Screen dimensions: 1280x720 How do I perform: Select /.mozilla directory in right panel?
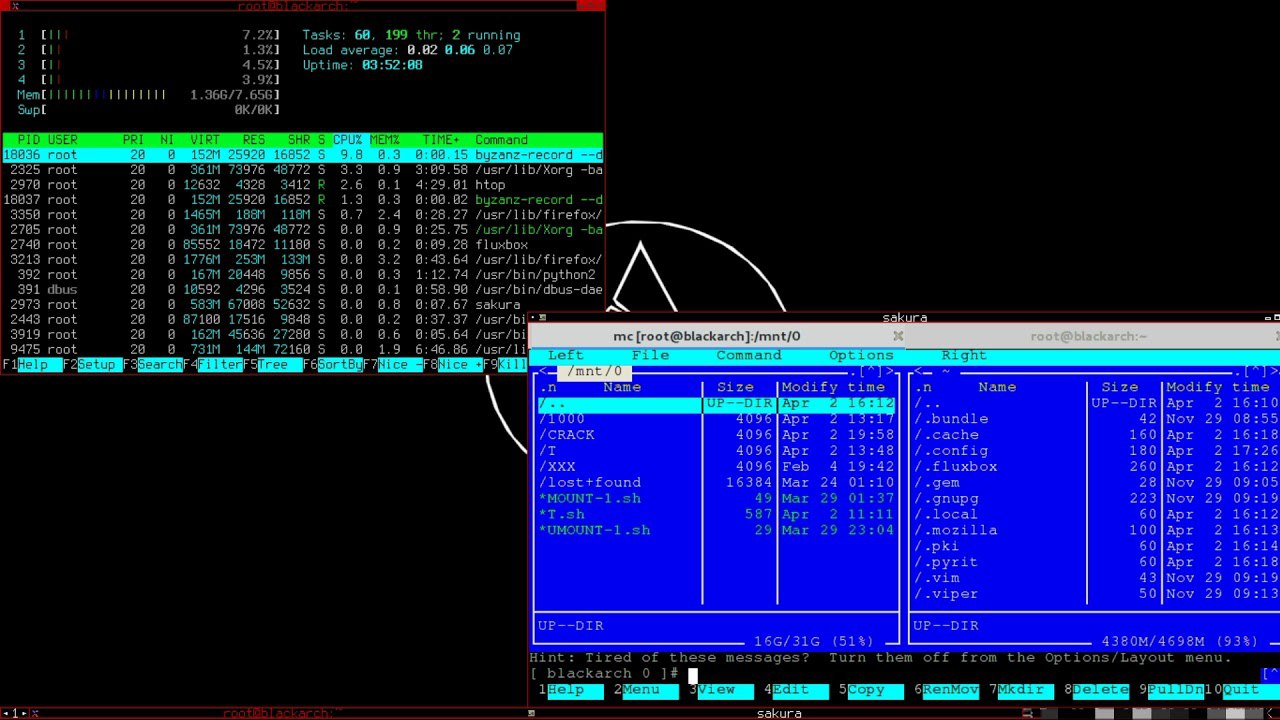(x=1096, y=530)
